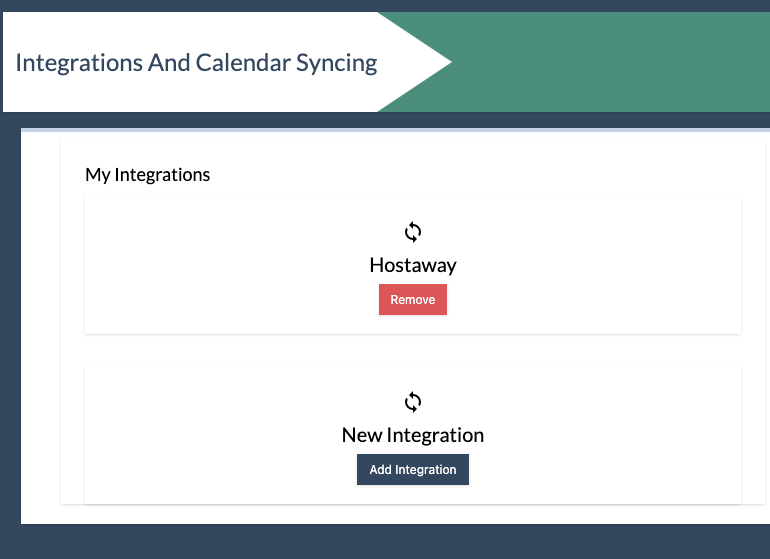Click the My Integrations heading

[x=147, y=175]
